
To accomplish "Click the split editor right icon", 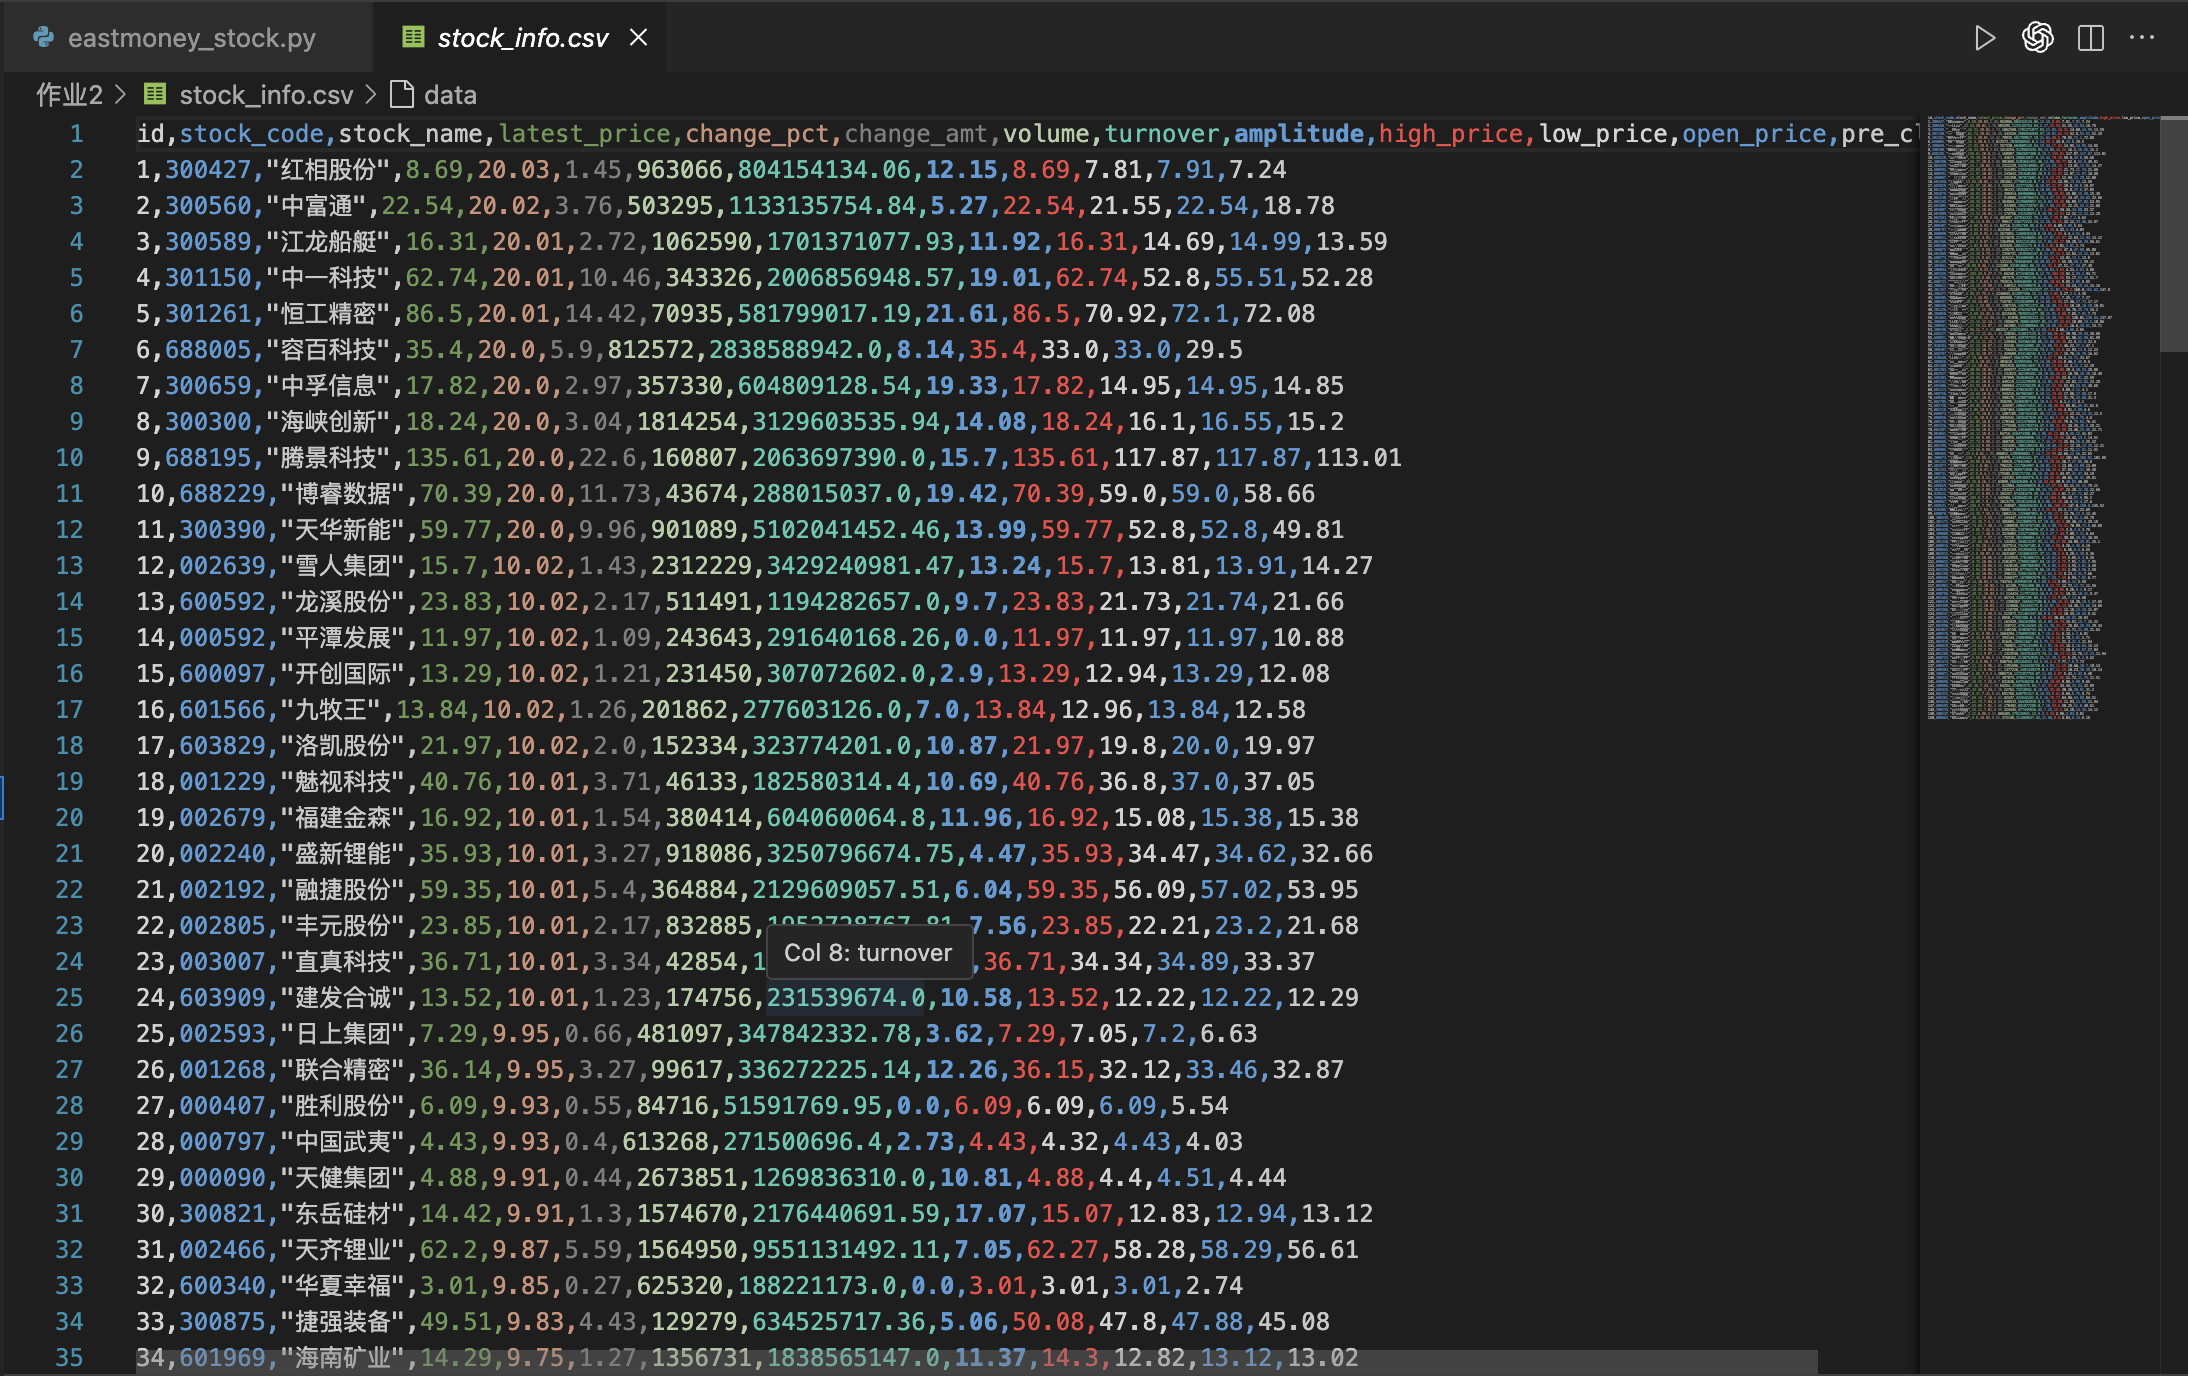I will [x=2090, y=38].
